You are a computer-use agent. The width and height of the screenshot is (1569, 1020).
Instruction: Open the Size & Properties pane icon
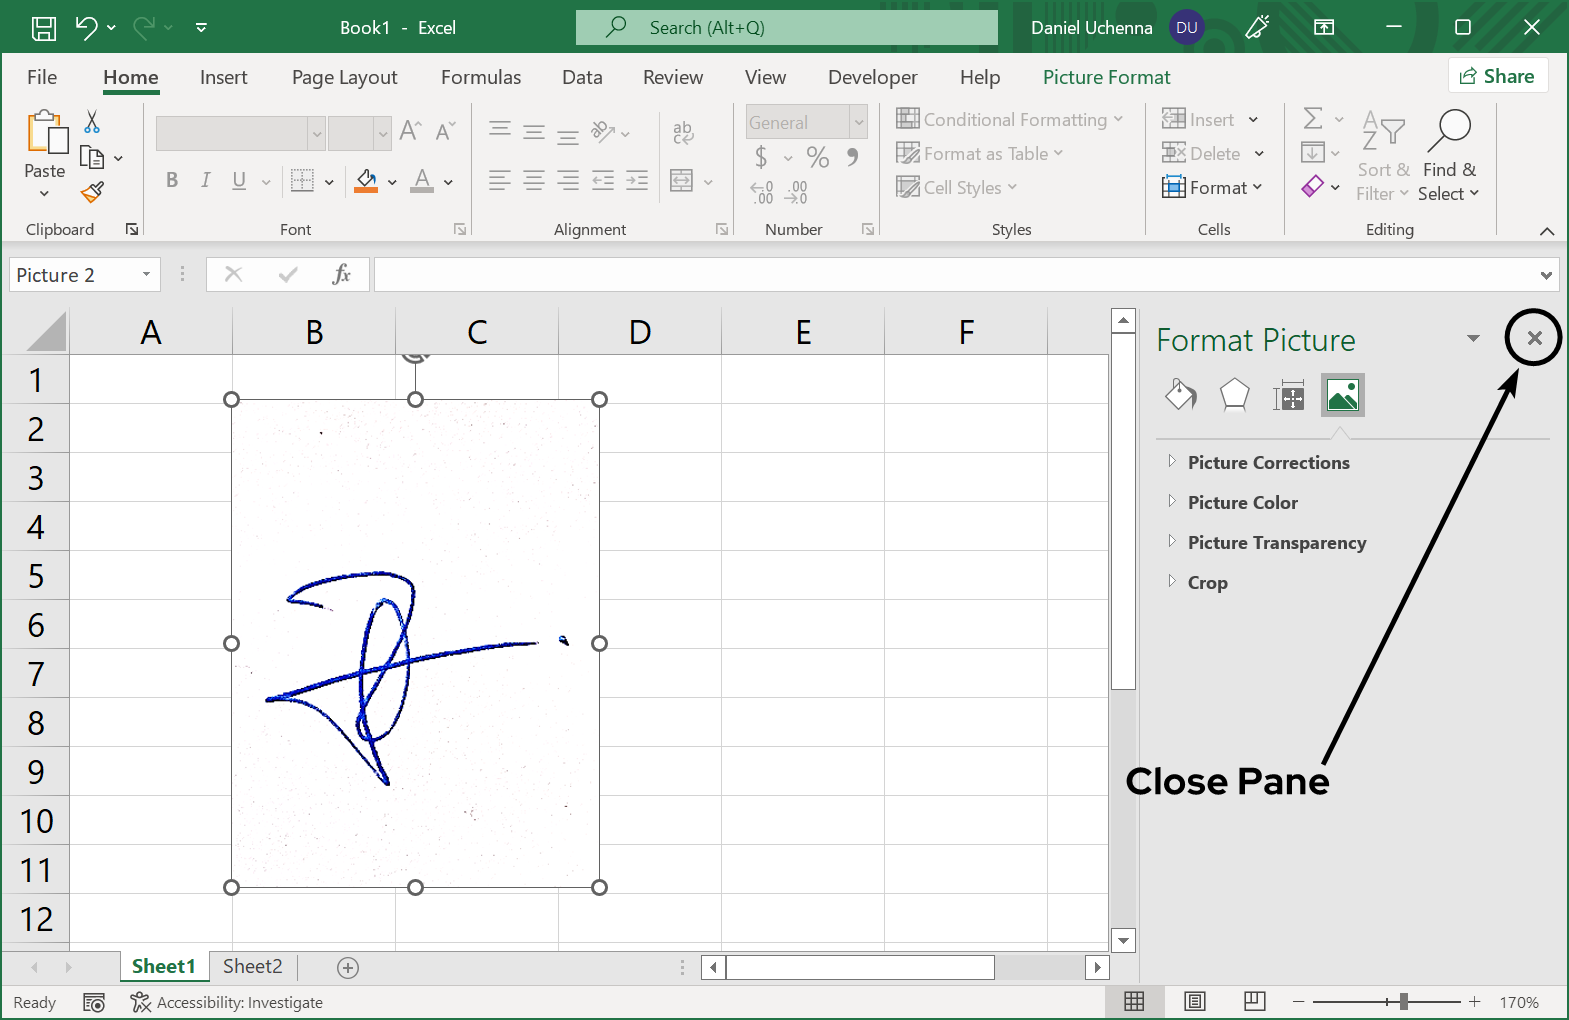[x=1288, y=396]
